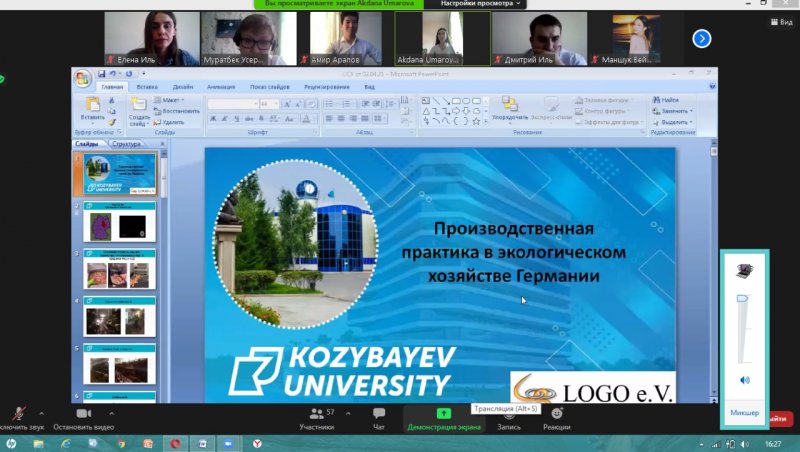Viewport: 800px width, 452px height.
Task: Open the Replace (Заменить) dropdown
Action: [672, 111]
